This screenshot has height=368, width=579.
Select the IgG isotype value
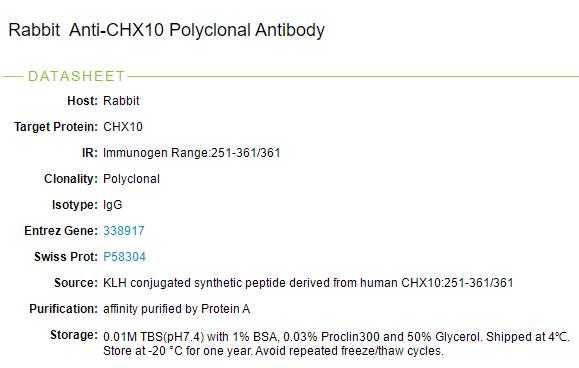coord(113,205)
